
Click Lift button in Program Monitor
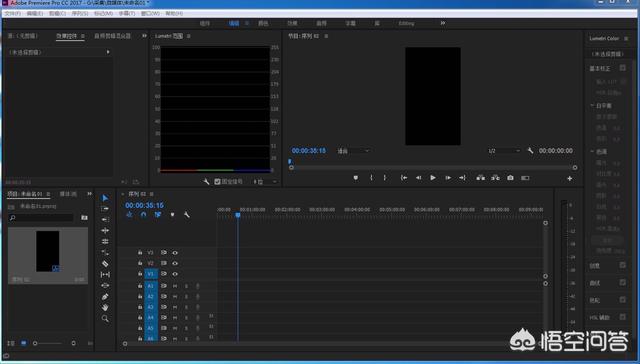click(x=481, y=178)
